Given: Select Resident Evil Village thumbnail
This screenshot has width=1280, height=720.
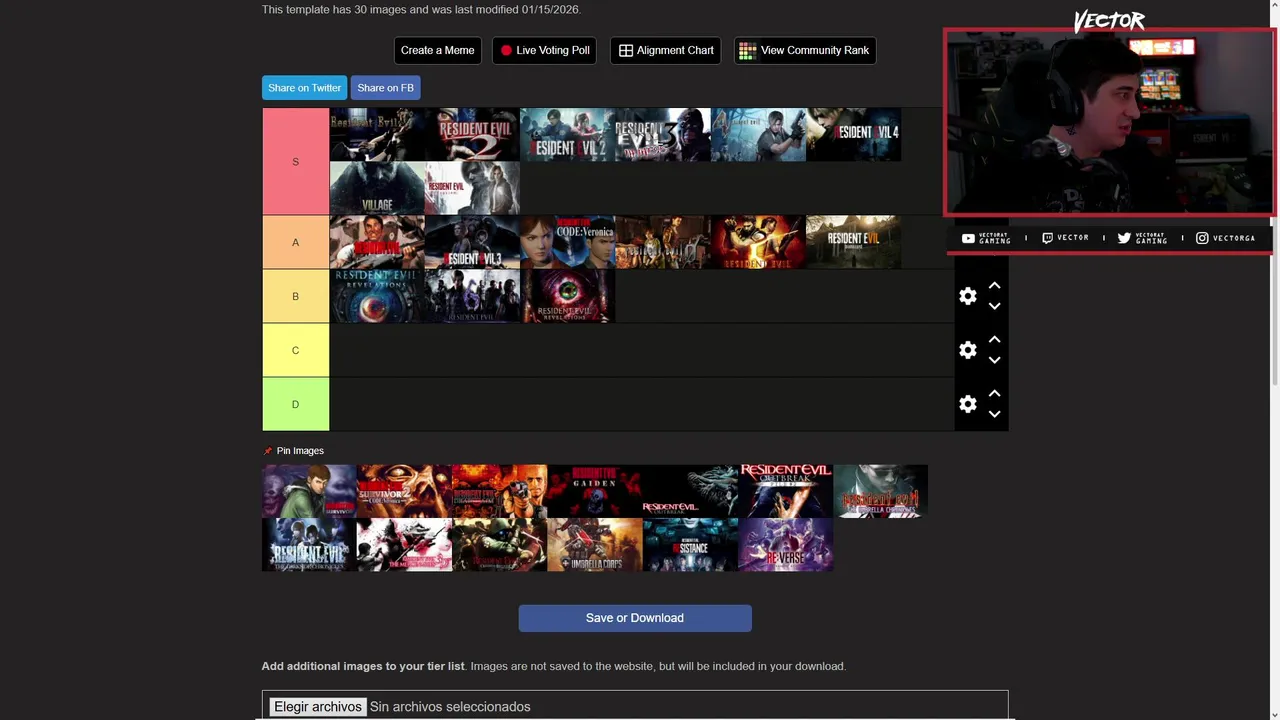Looking at the screenshot, I should 377,188.
